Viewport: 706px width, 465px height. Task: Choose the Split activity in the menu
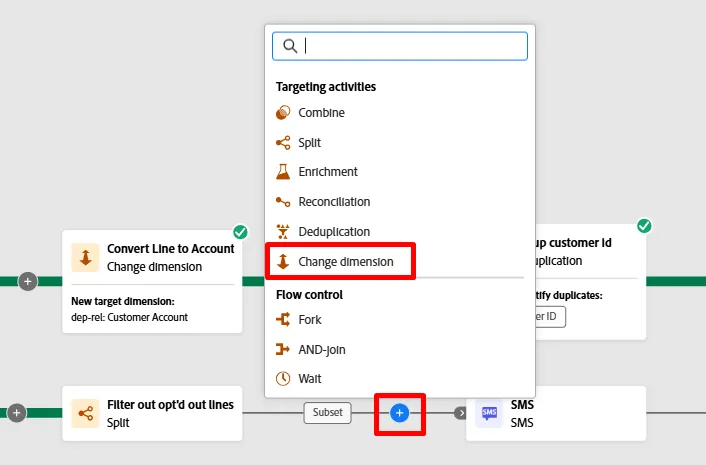pyautogui.click(x=309, y=143)
